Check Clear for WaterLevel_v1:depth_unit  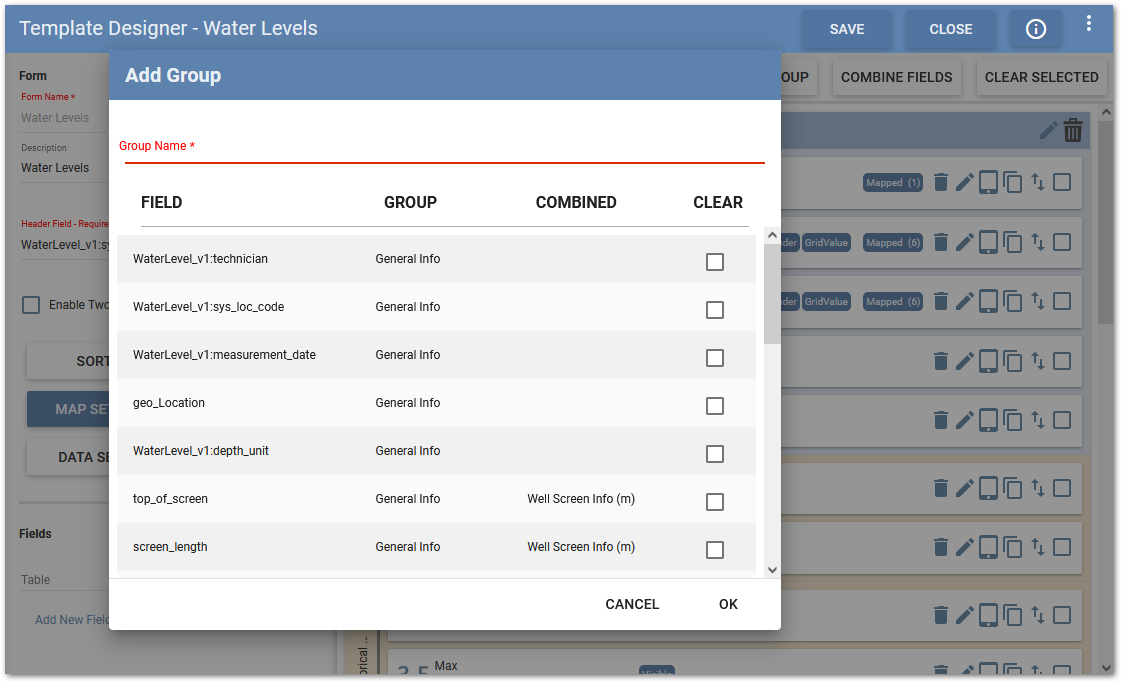point(715,454)
